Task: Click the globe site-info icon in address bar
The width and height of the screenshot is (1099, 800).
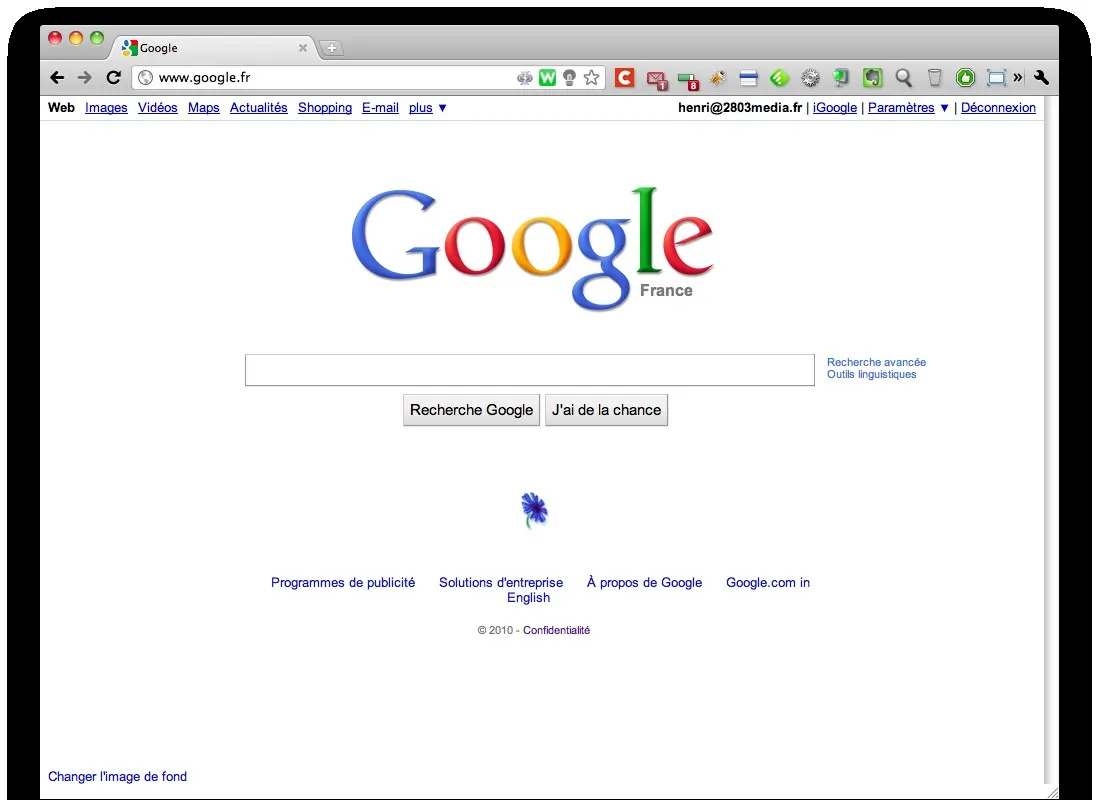Action: [x=145, y=78]
